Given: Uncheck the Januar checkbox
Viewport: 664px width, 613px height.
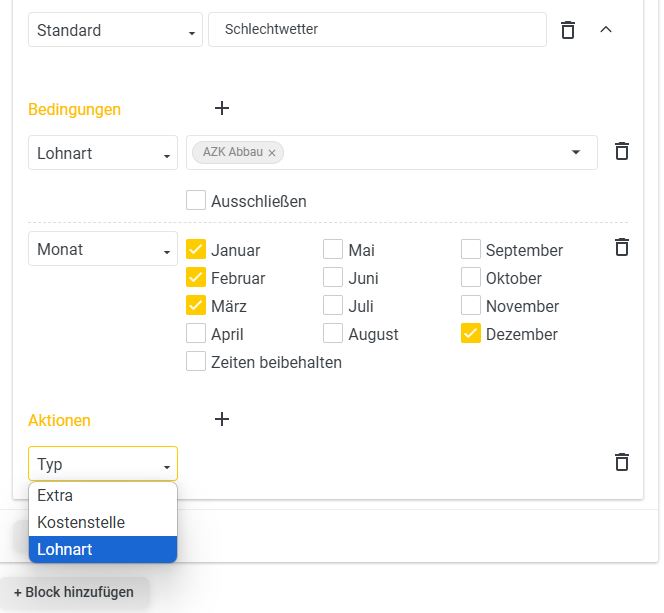Looking at the screenshot, I should 196,249.
